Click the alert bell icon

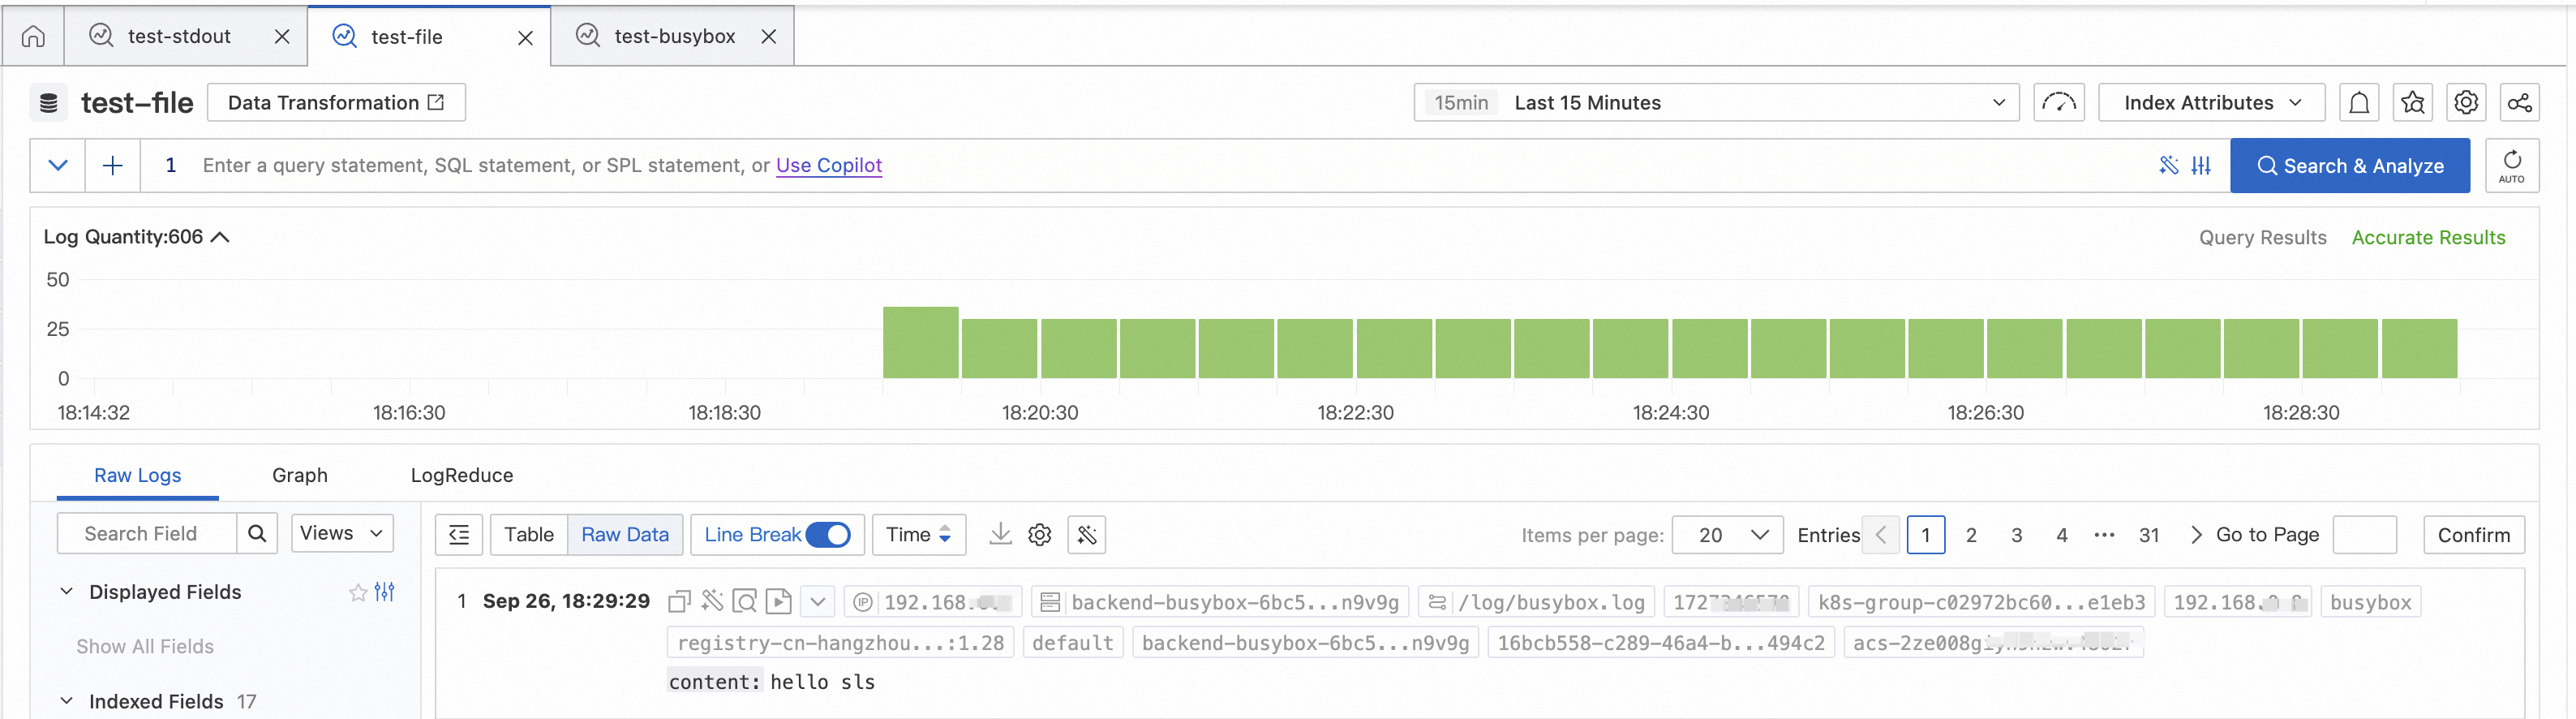click(x=2359, y=103)
